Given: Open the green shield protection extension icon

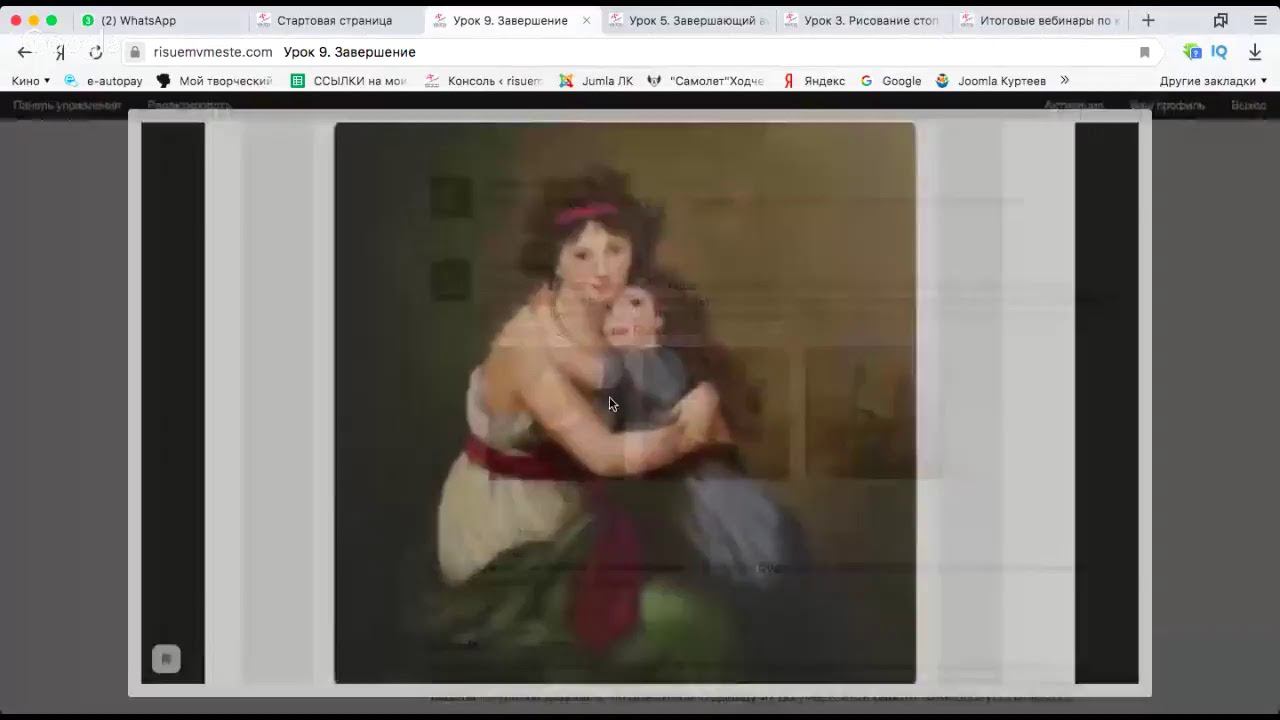Looking at the screenshot, I should pos(1192,52).
